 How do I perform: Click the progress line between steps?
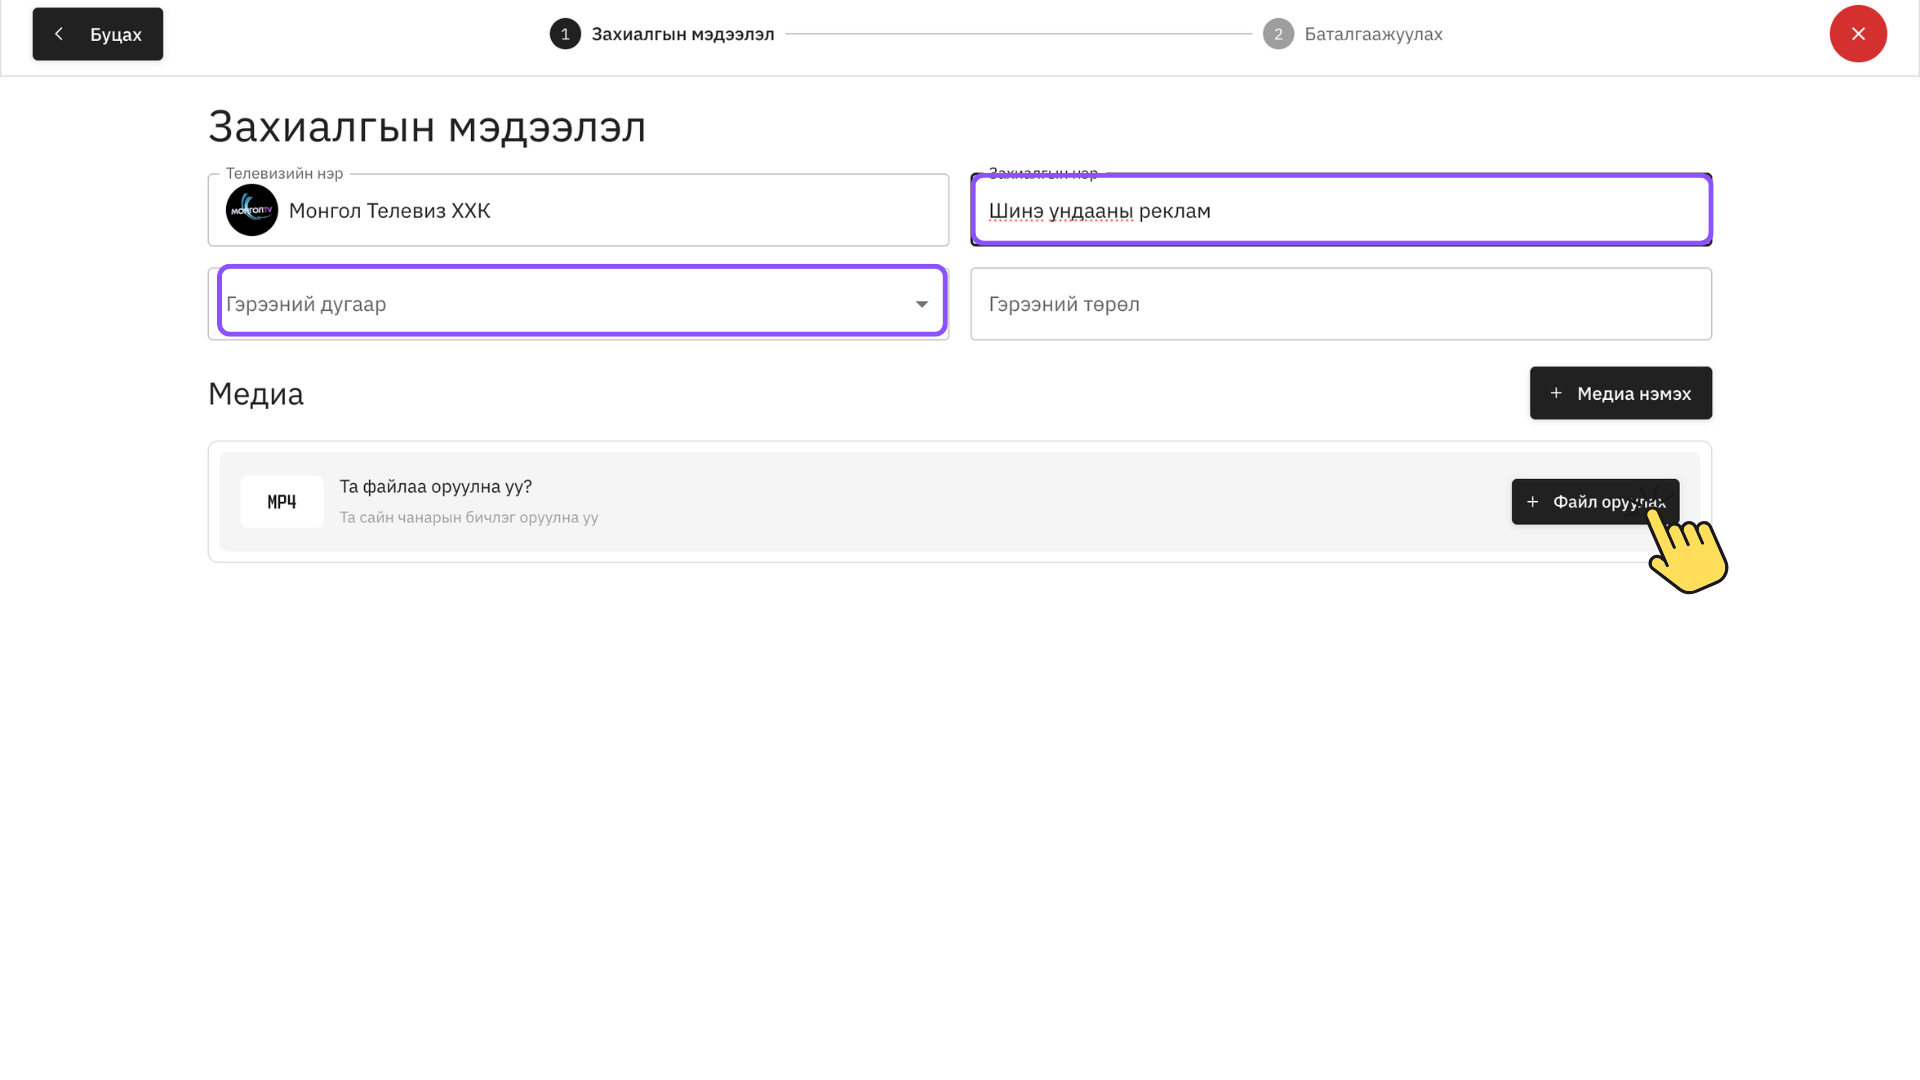tap(1018, 34)
